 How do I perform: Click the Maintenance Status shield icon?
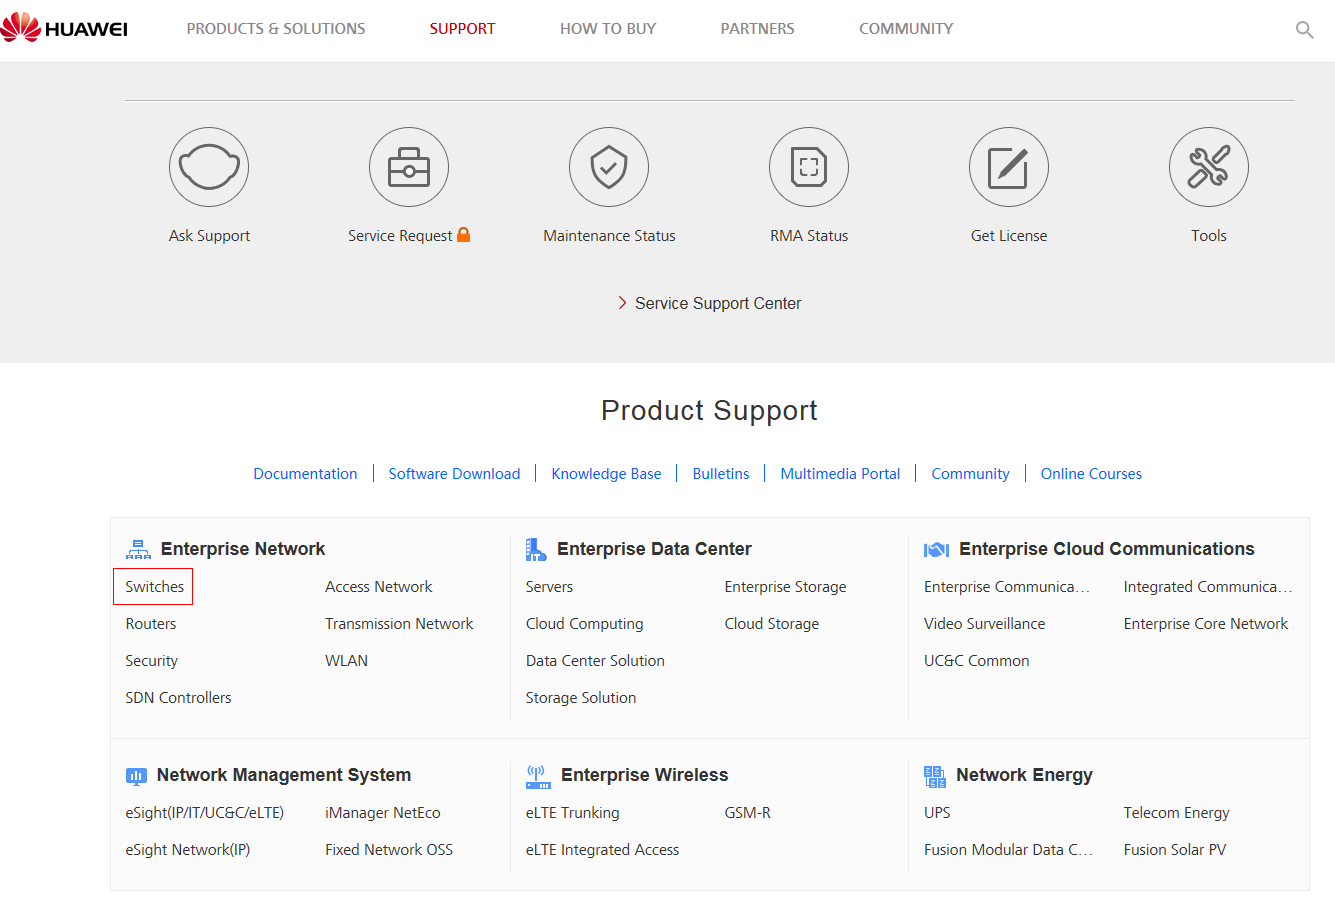[x=609, y=167]
